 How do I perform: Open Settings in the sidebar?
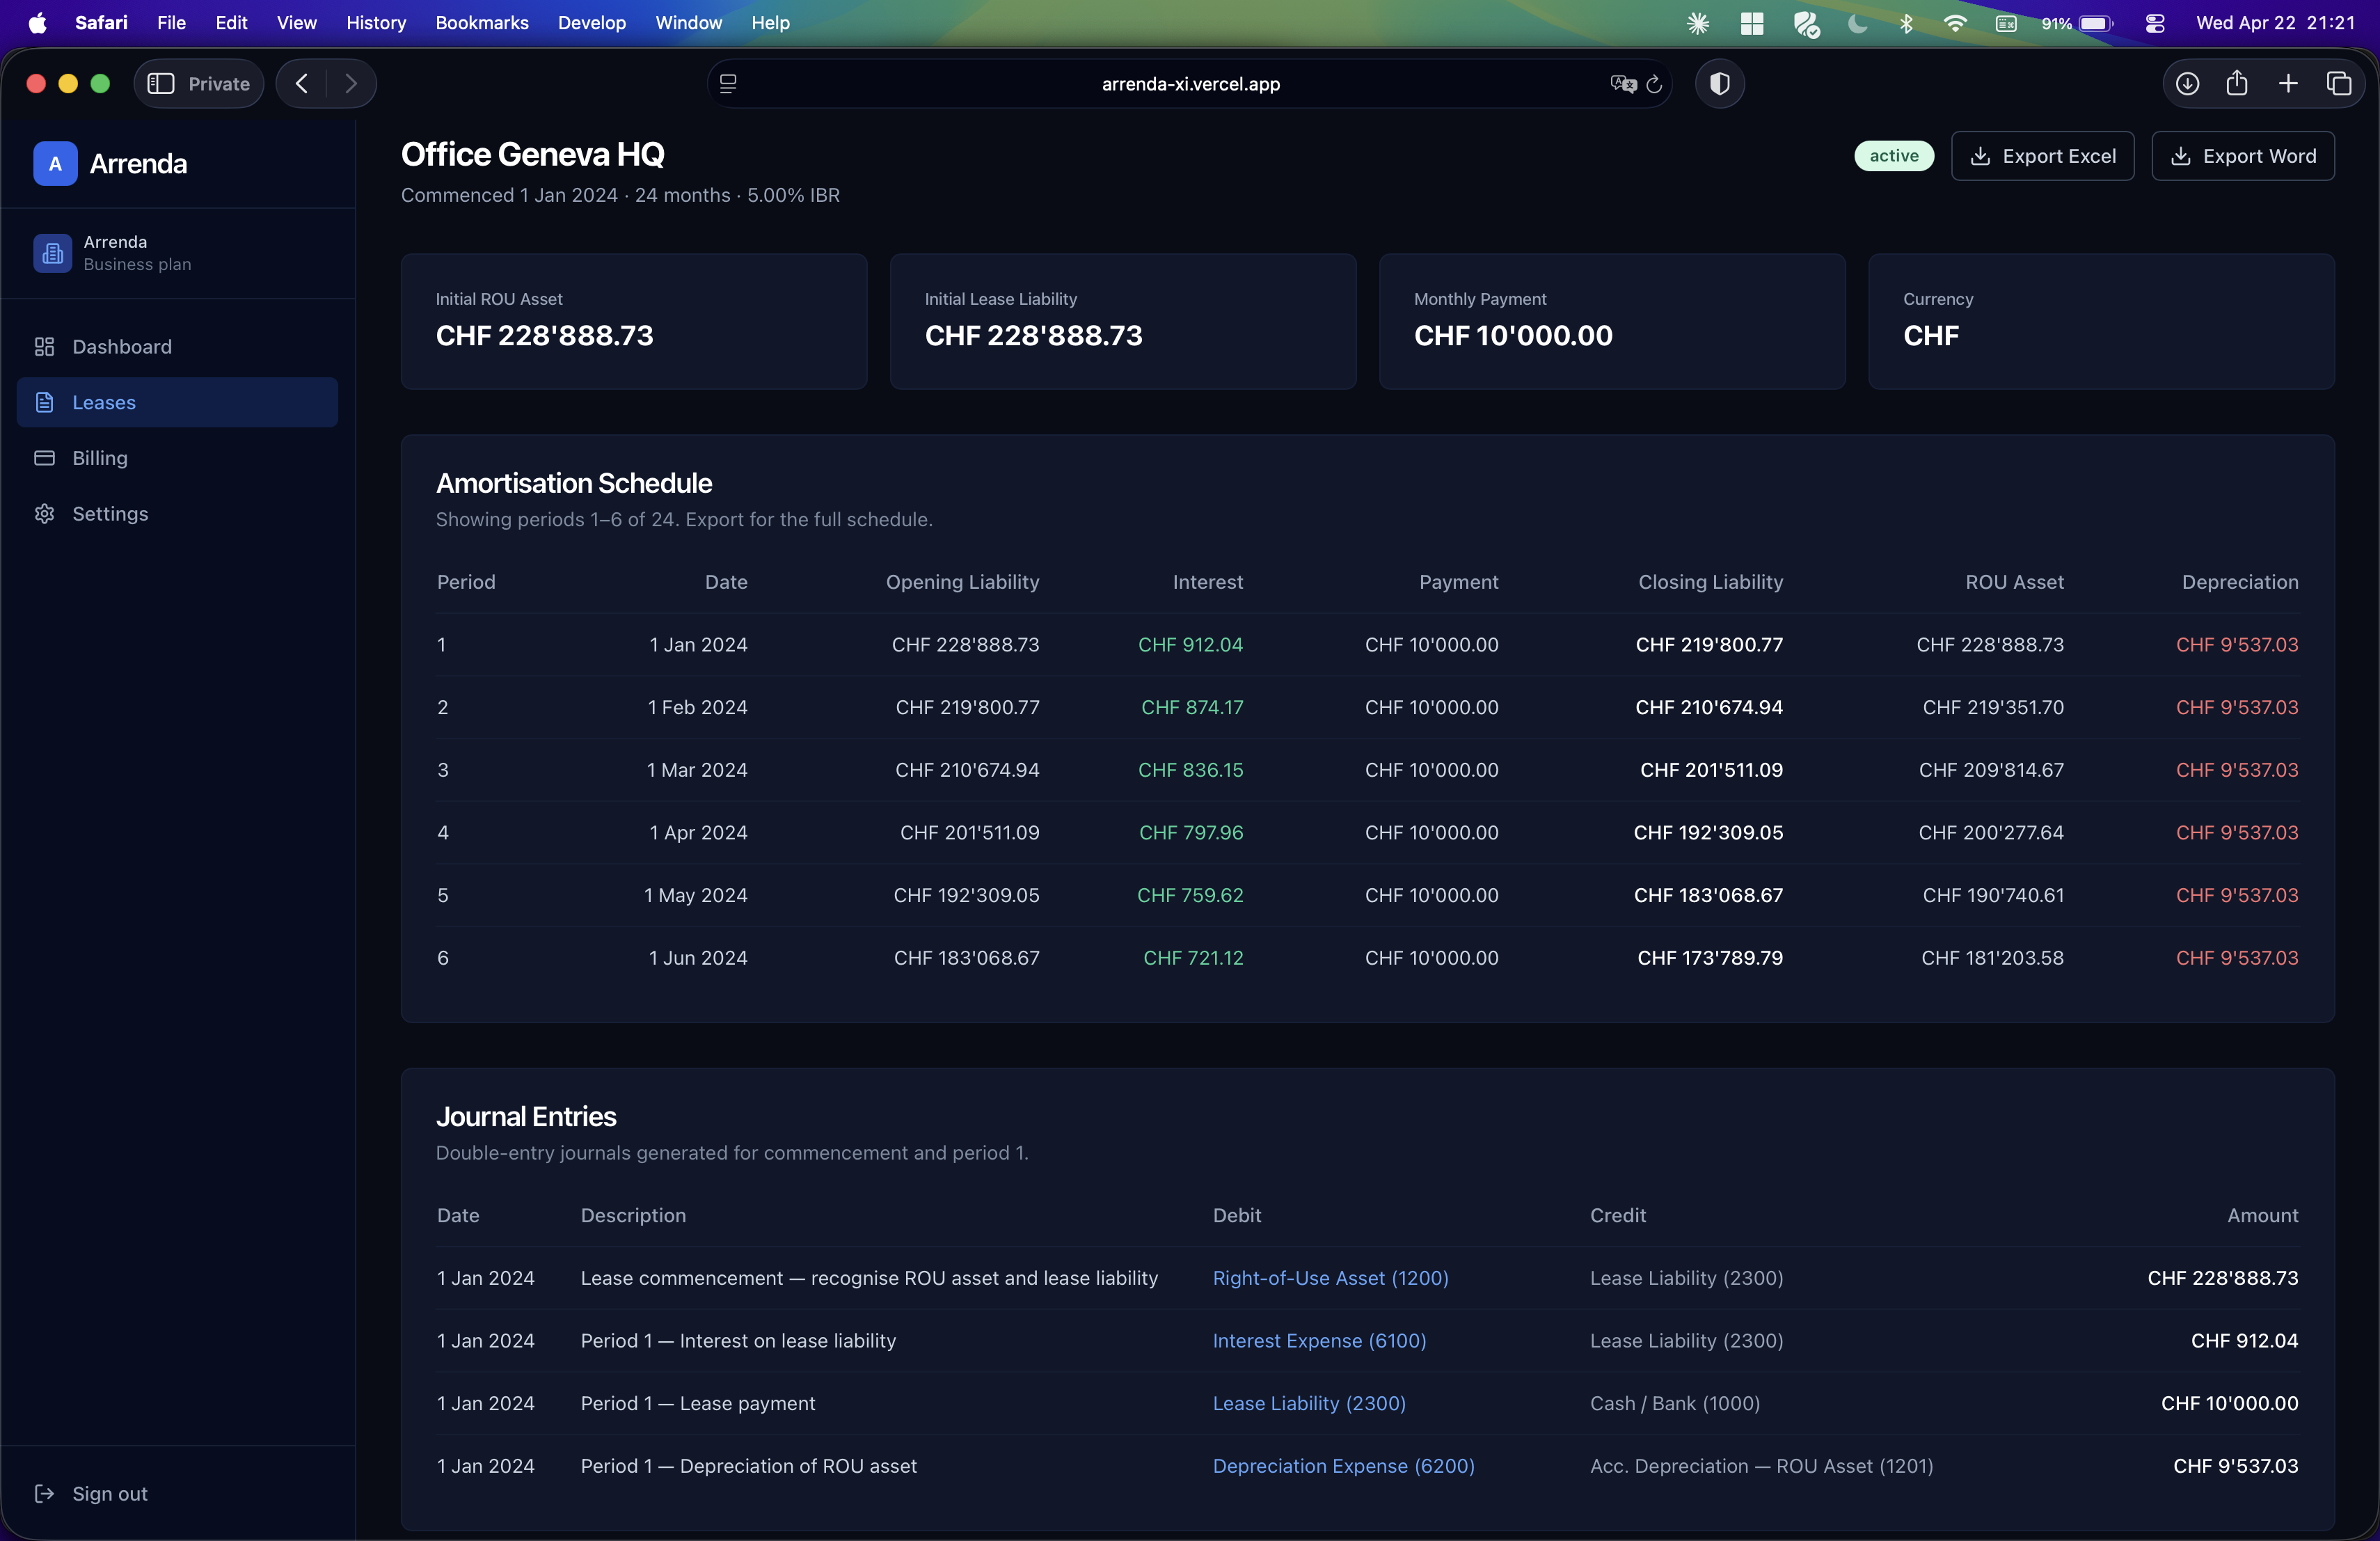point(109,513)
